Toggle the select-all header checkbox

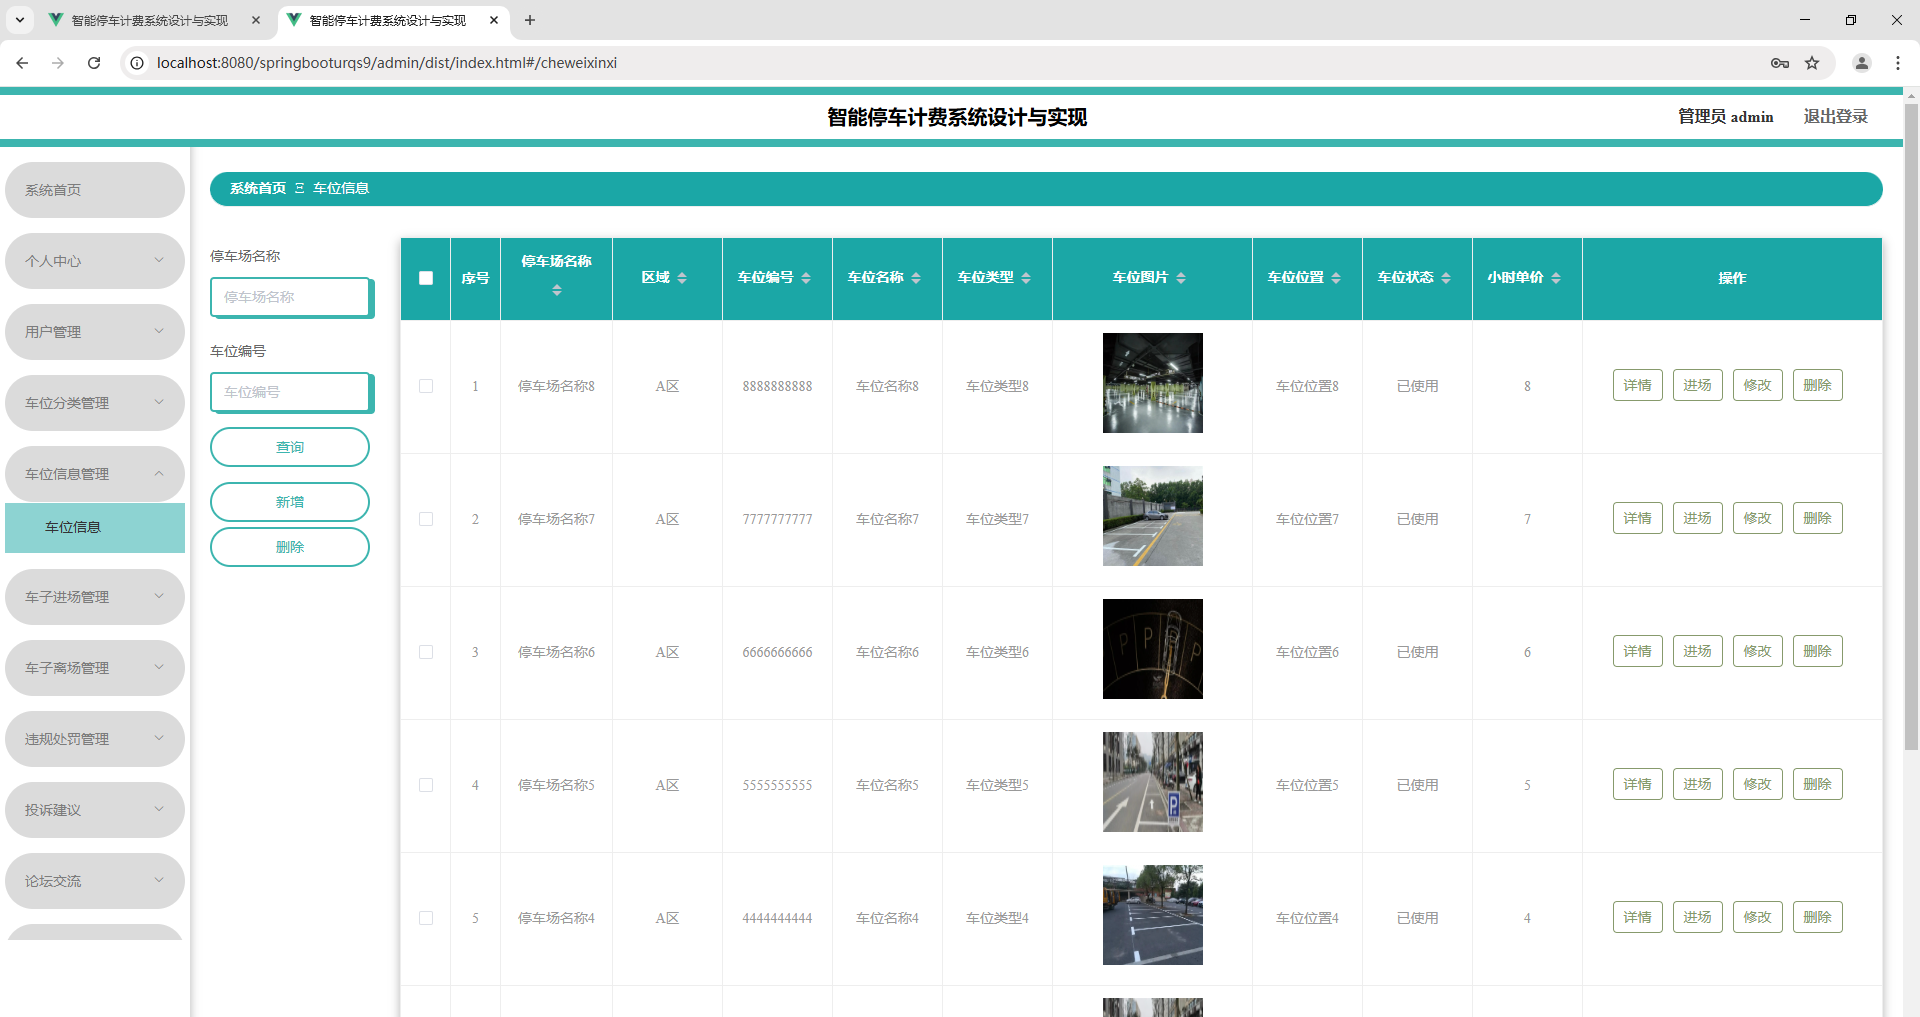point(426,278)
